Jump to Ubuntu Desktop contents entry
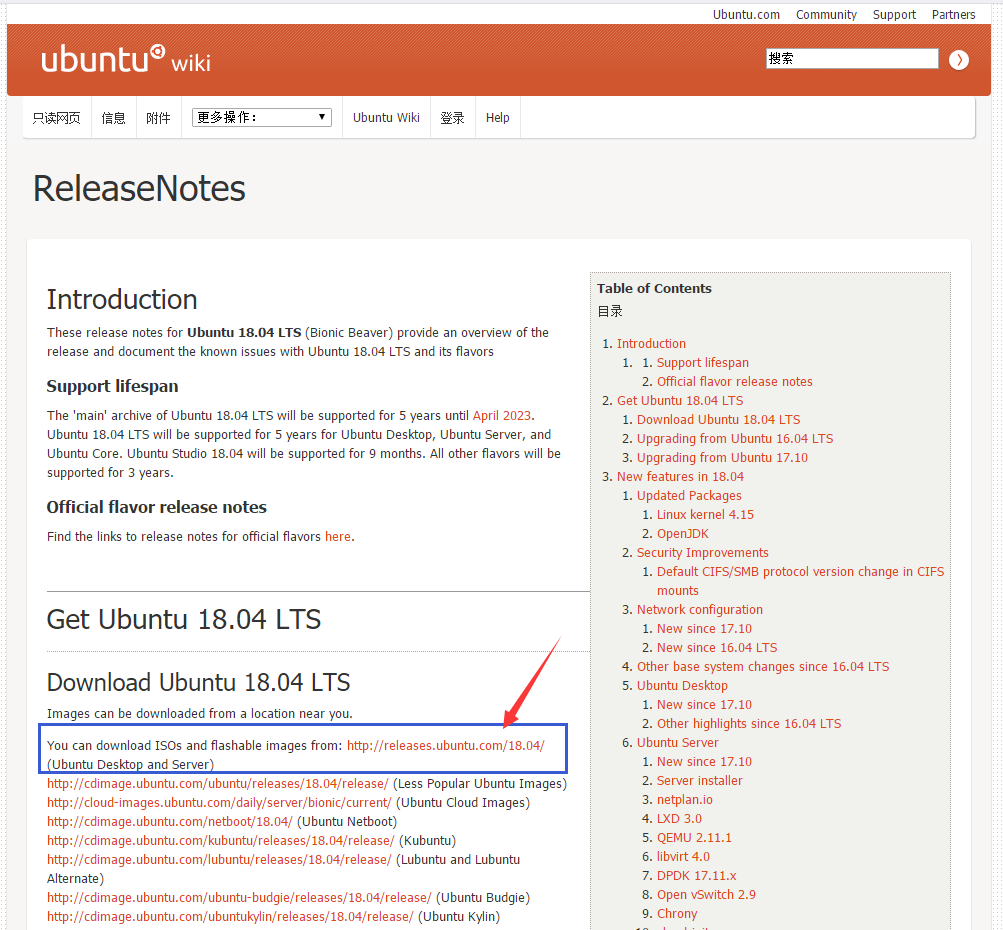The width and height of the screenshot is (1003, 930). 682,686
